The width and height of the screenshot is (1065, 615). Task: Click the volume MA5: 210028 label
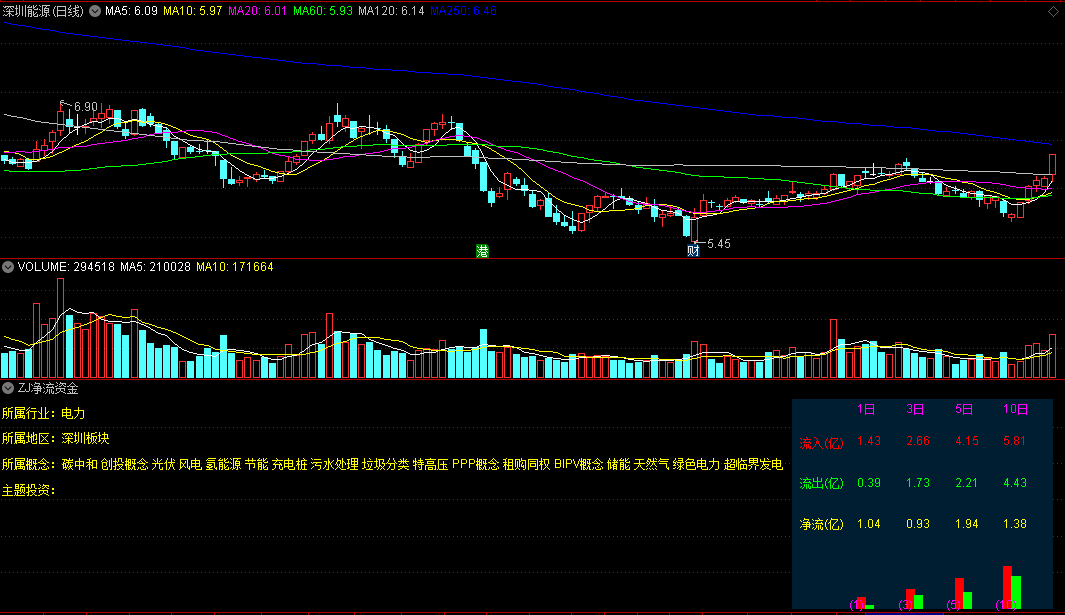156,267
